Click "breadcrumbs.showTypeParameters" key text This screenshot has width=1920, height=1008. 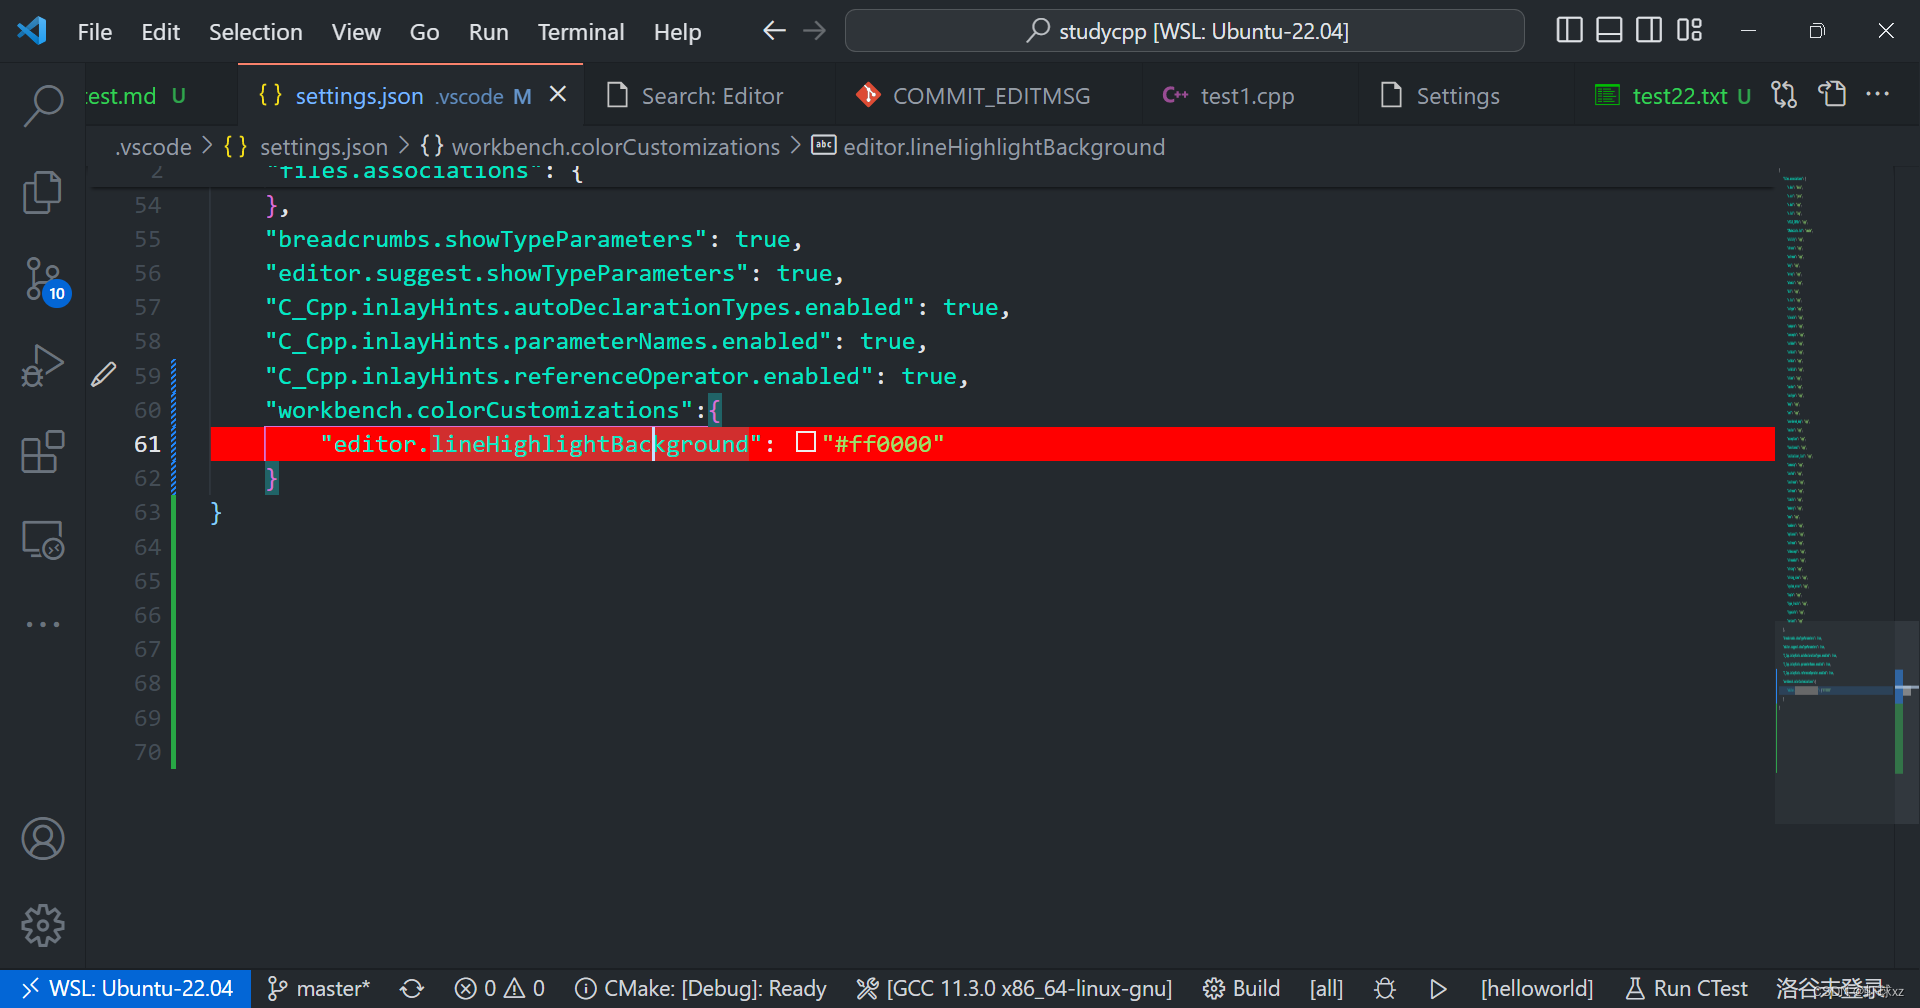click(486, 240)
